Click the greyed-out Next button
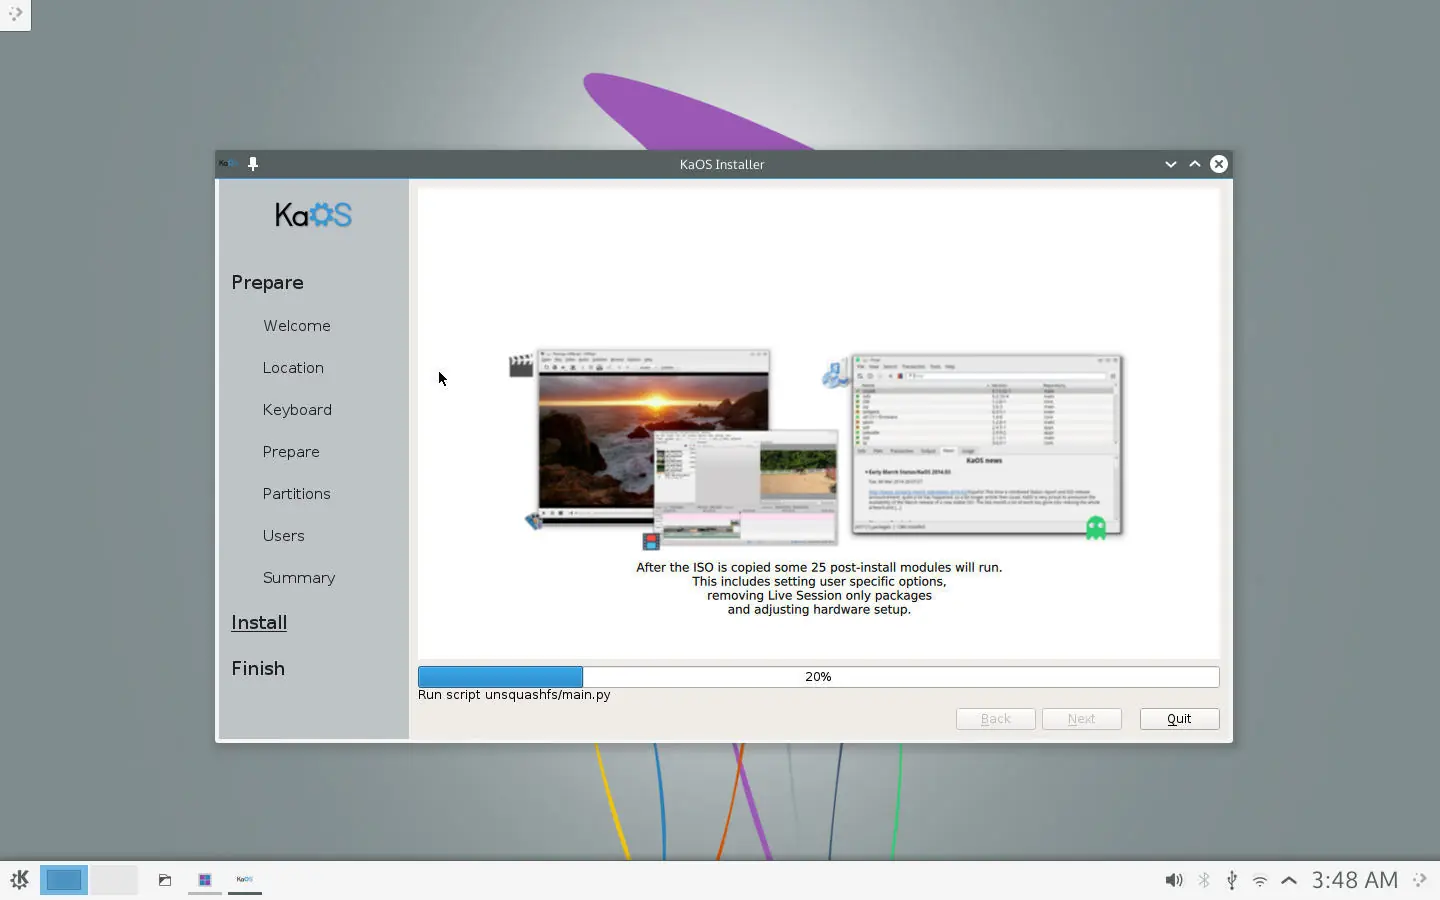This screenshot has height=900, width=1440. (1081, 719)
